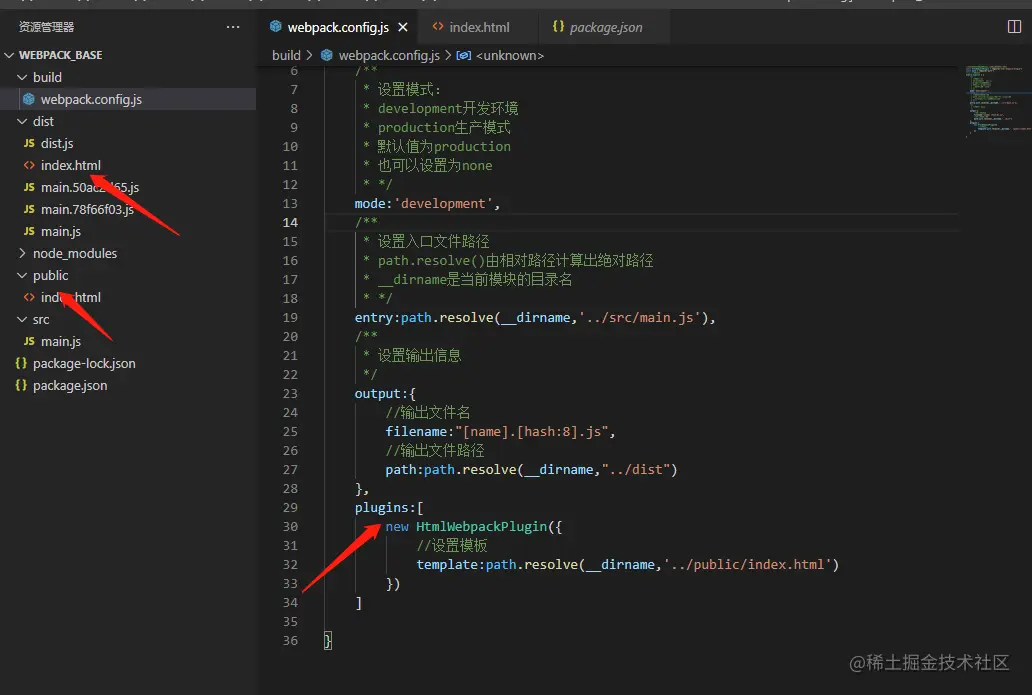Click the symbol icon in the breadcrumb
Screen dimensions: 1032x695
pyautogui.click(x=463, y=55)
